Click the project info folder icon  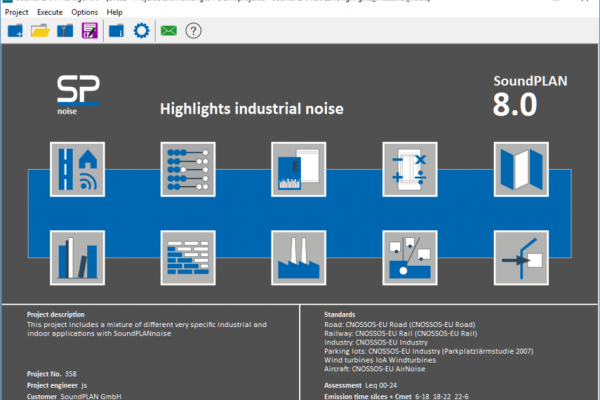(x=116, y=31)
